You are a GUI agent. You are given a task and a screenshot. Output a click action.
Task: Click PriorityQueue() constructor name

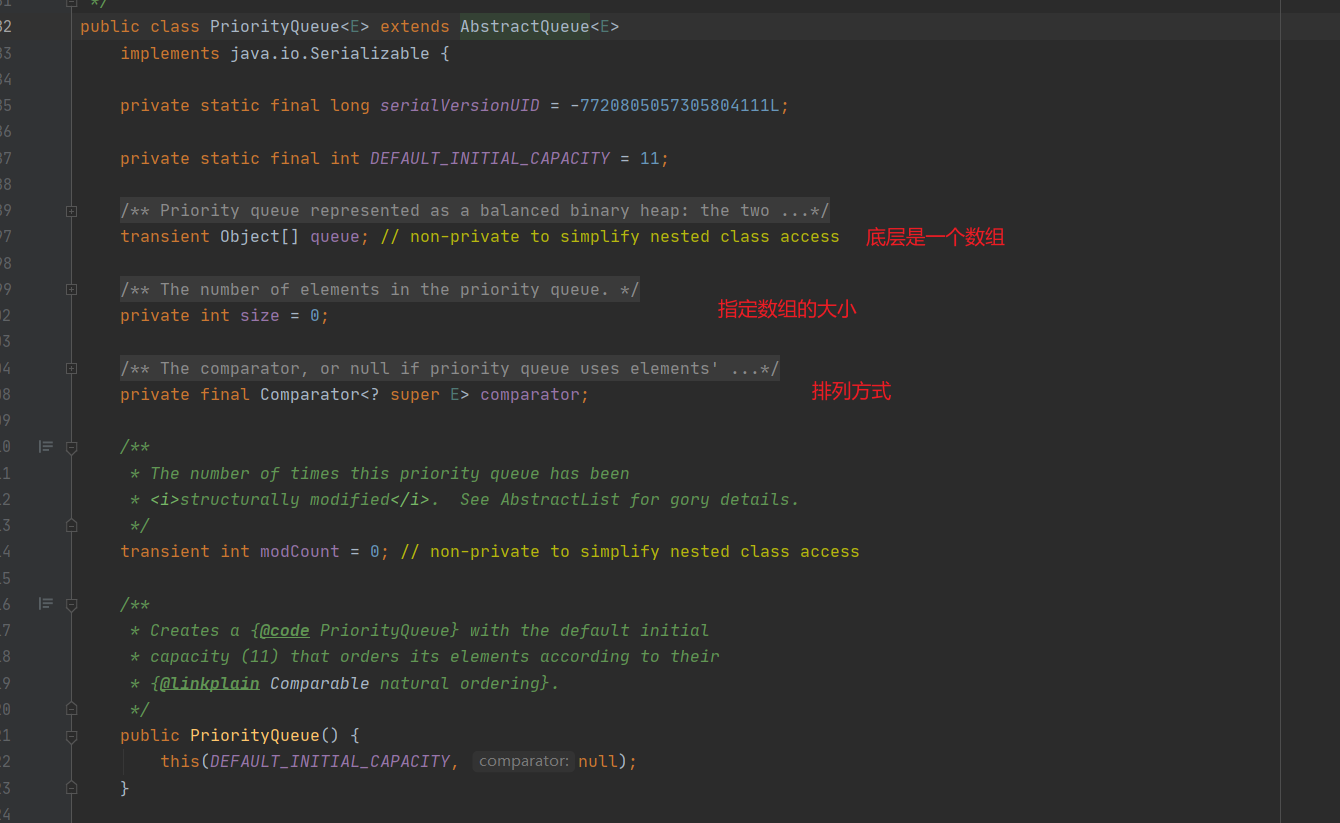coord(255,735)
